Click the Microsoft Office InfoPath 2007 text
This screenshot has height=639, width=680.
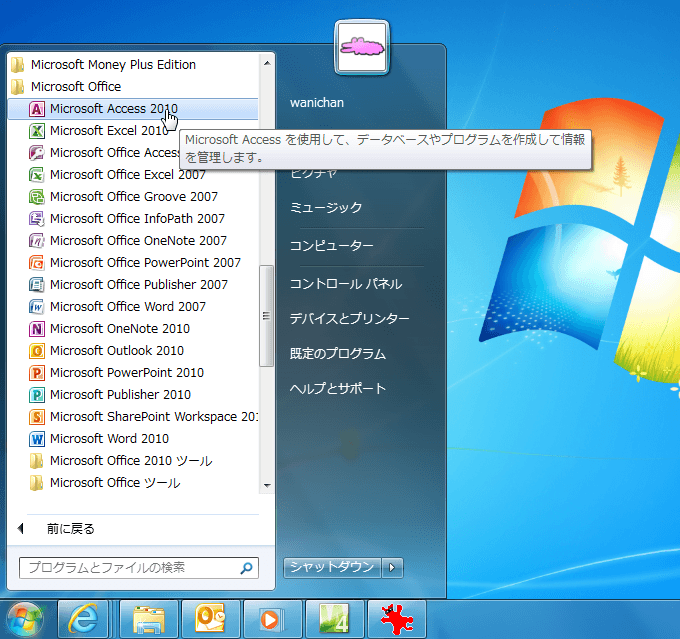point(137,219)
